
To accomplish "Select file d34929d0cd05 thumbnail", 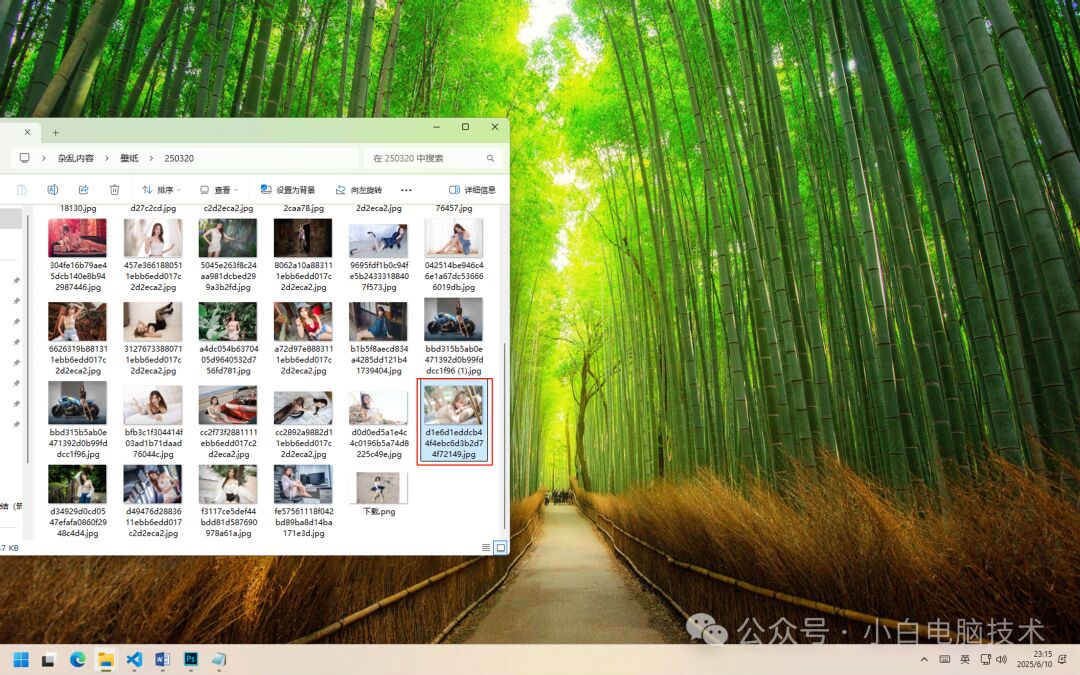I will [x=78, y=484].
